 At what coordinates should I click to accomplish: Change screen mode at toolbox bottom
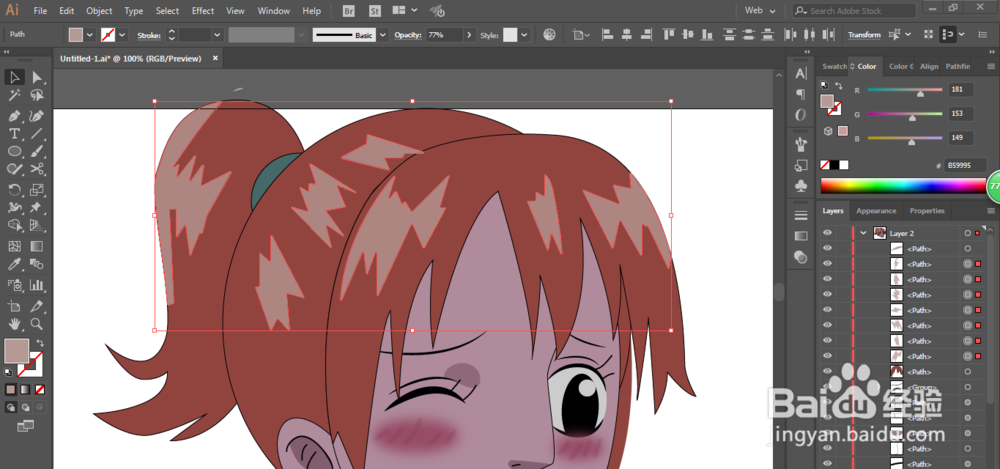point(26,426)
